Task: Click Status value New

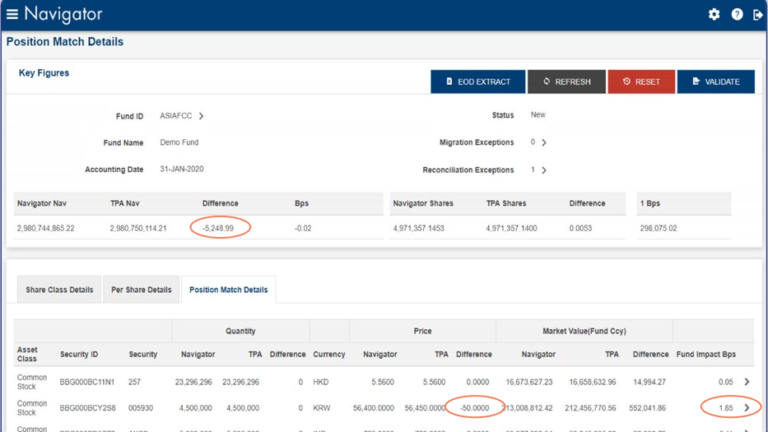Action: (538, 115)
